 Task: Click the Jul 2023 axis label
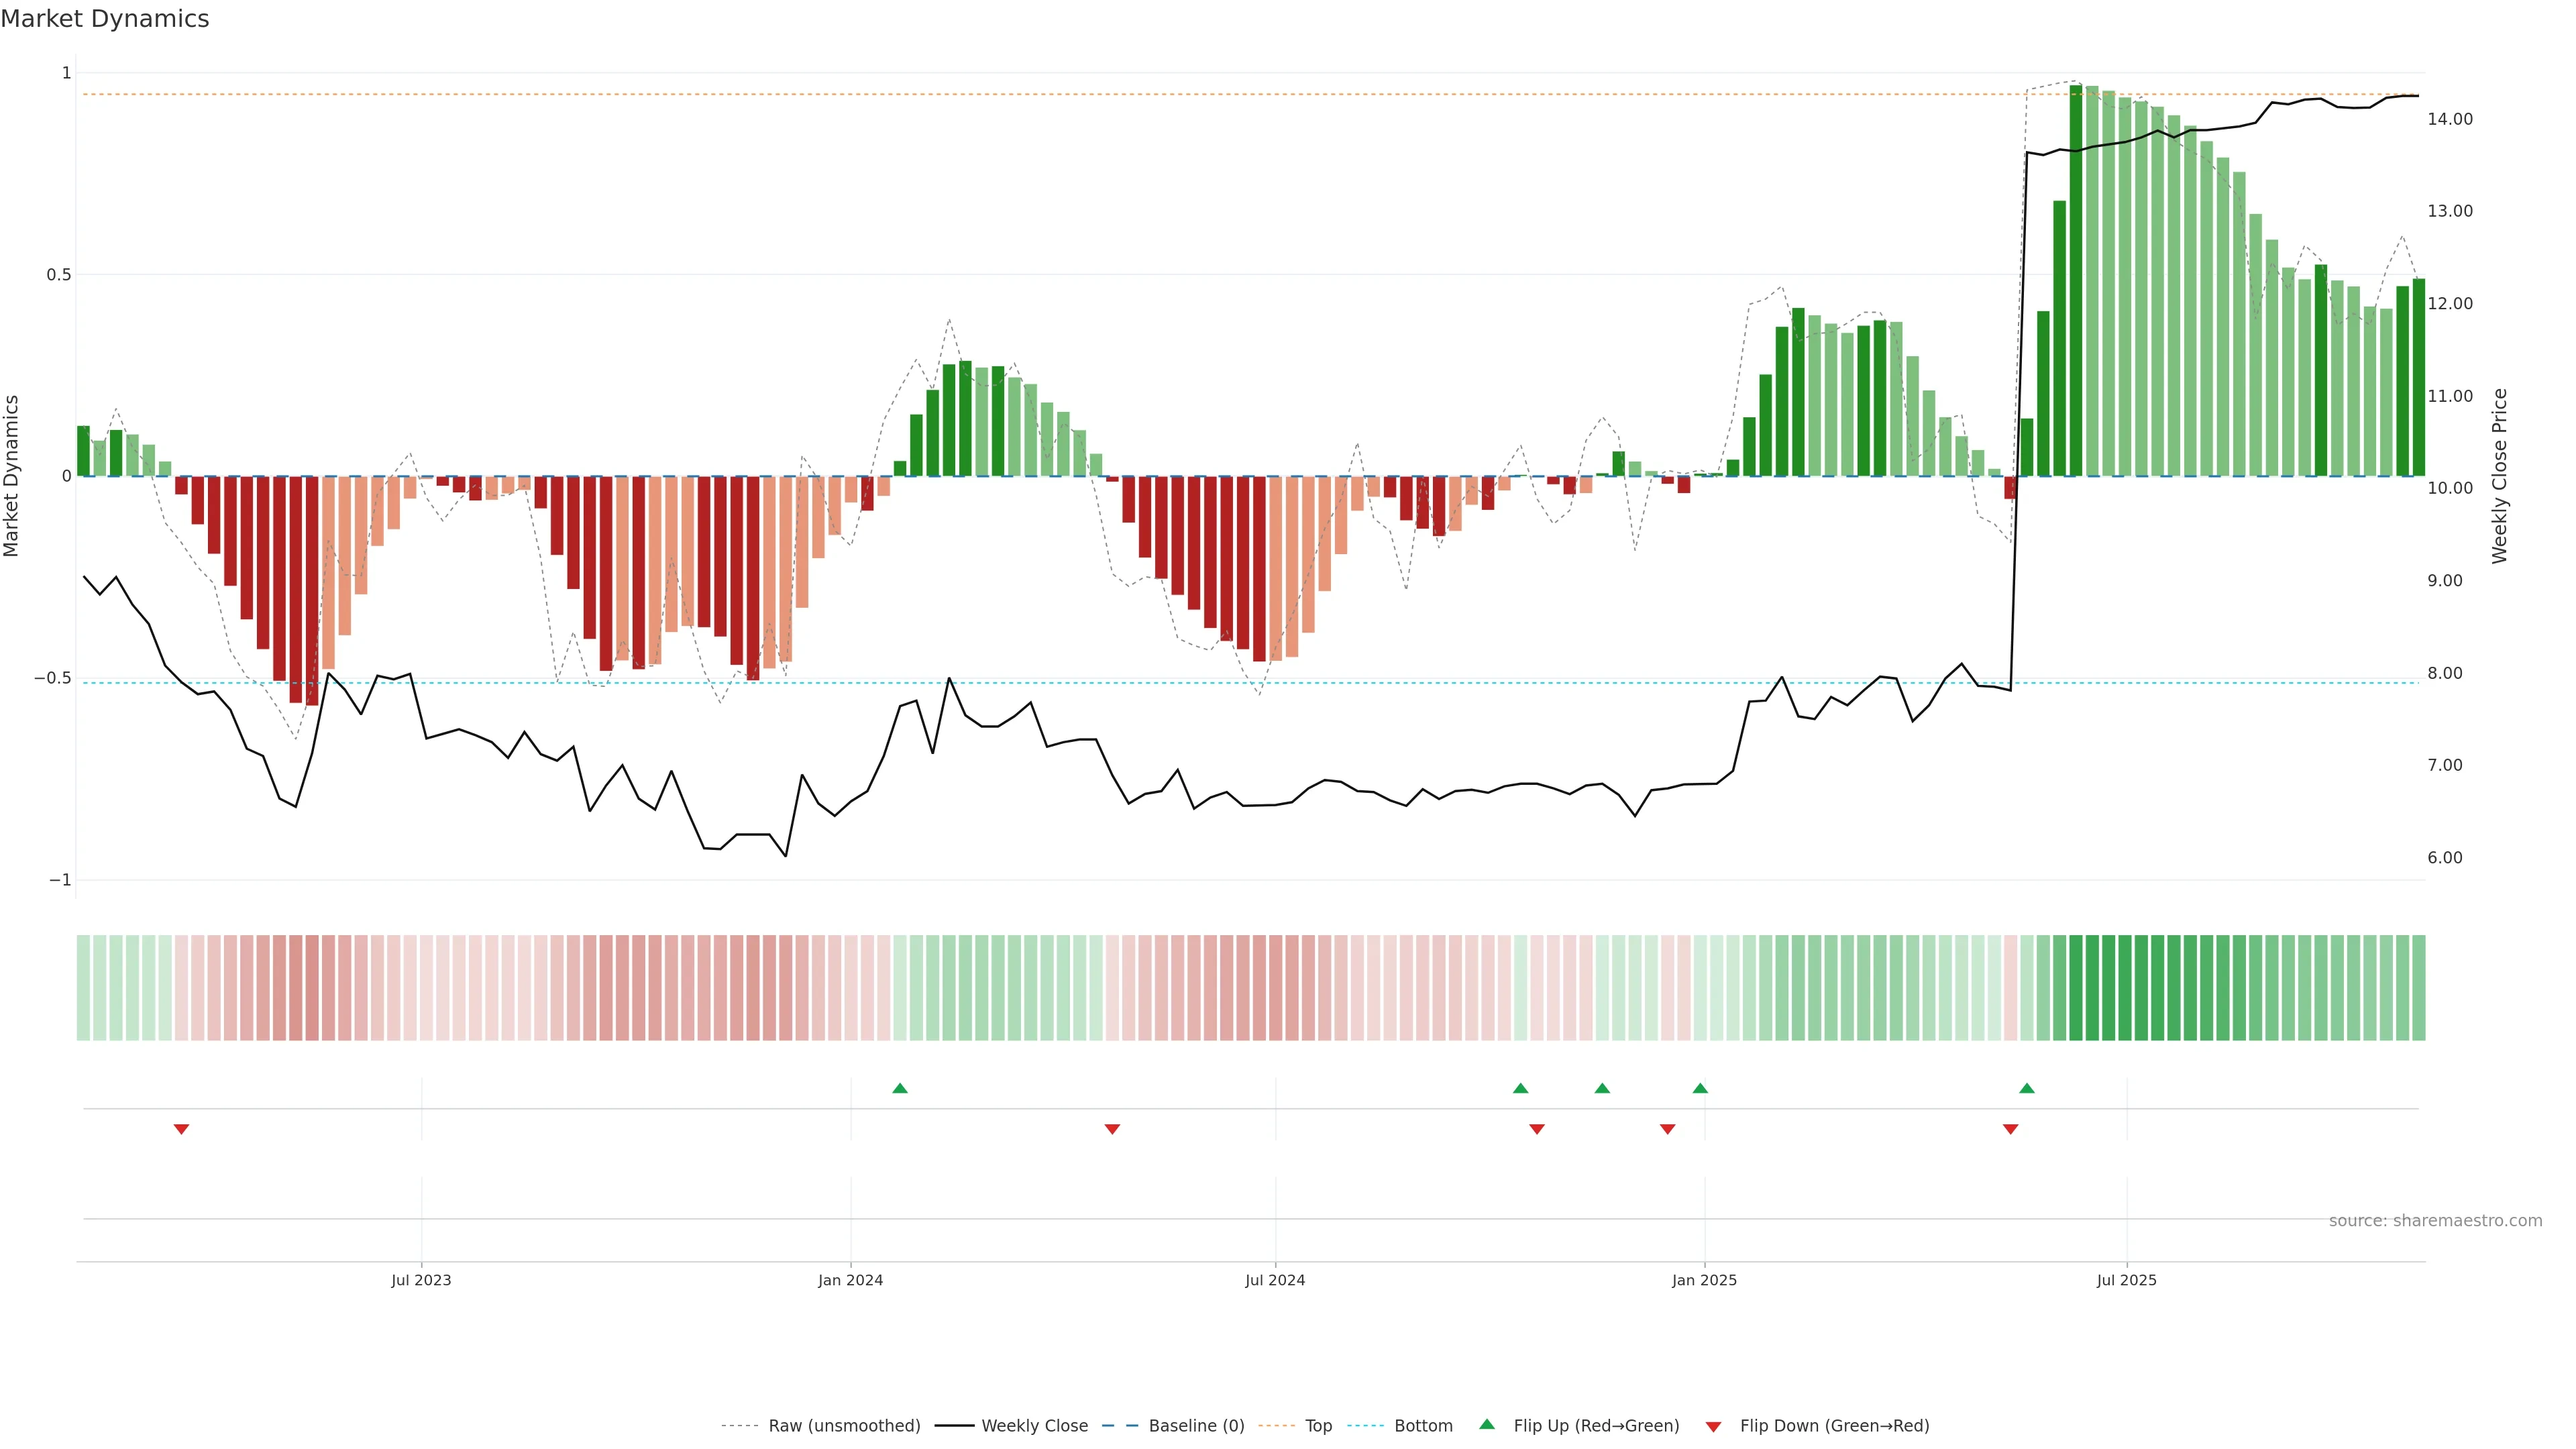click(x=421, y=1280)
